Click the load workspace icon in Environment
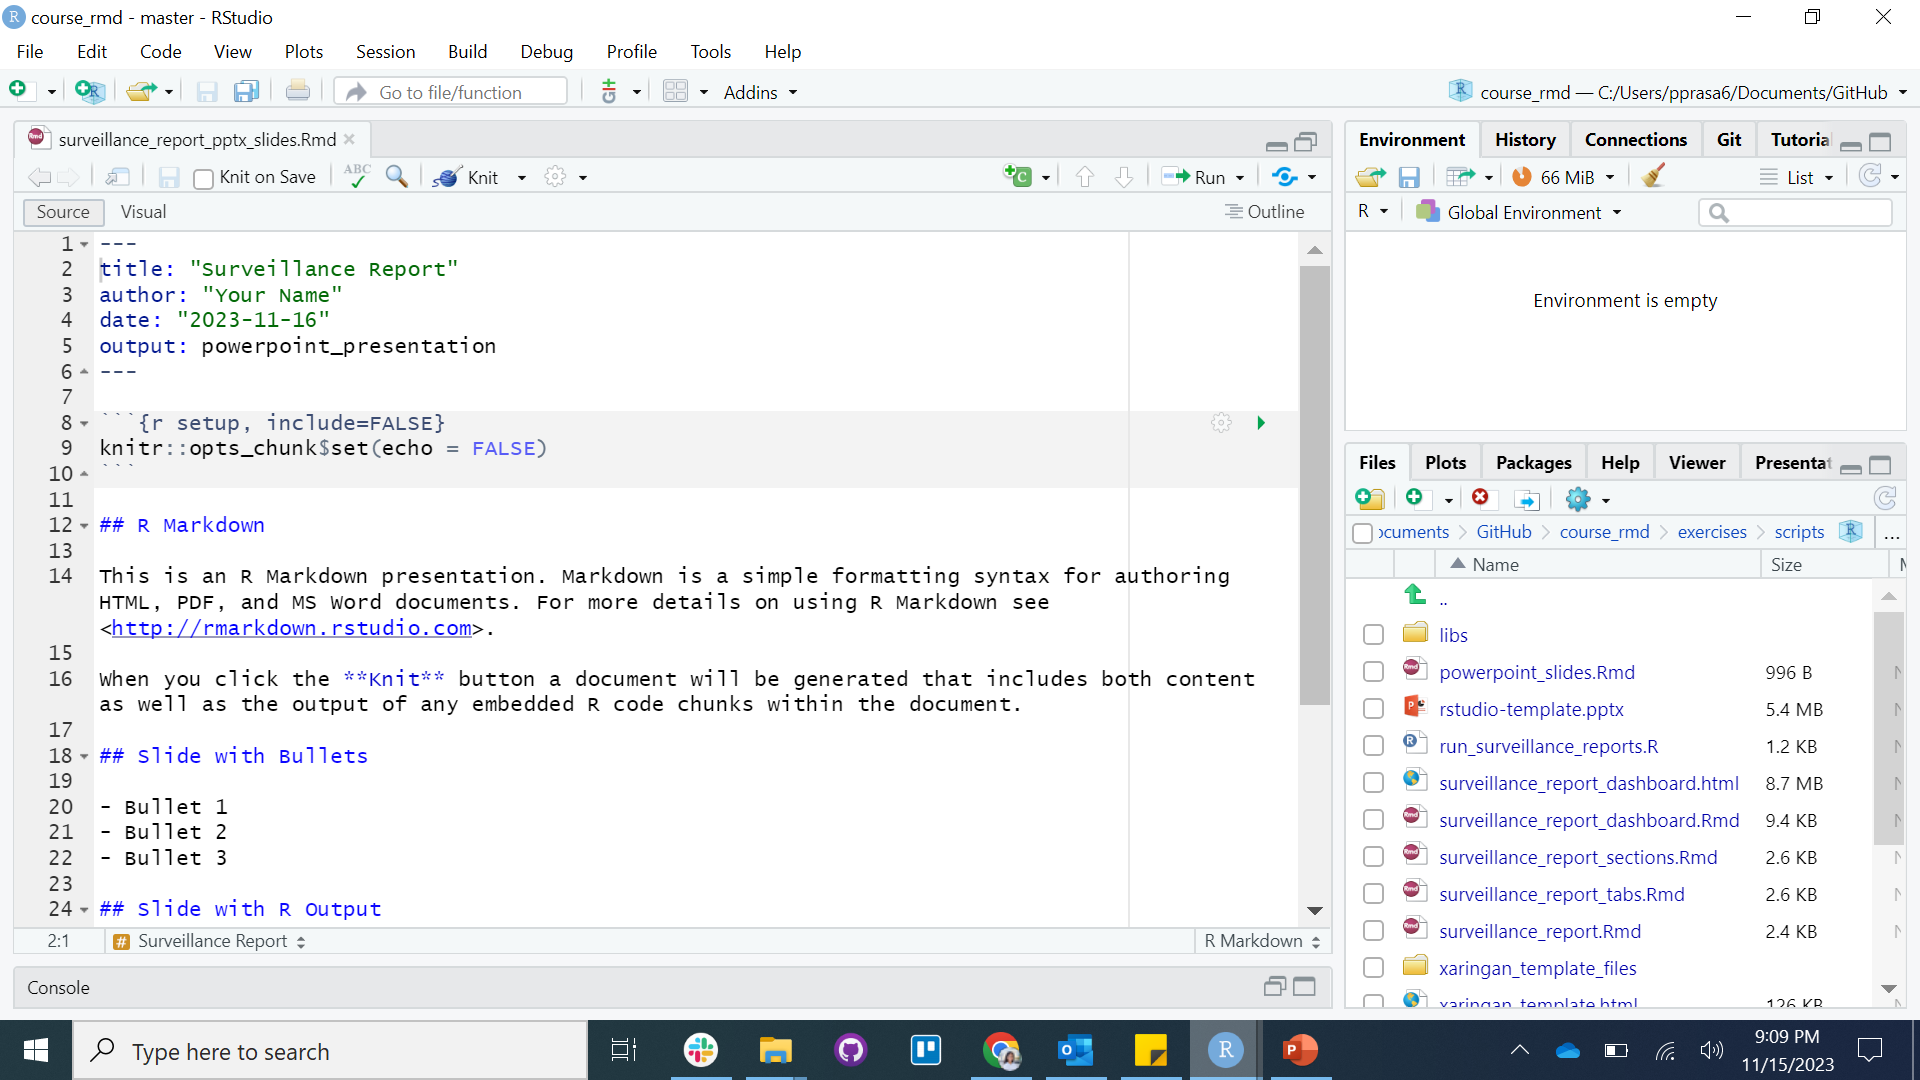Image resolution: width=1920 pixels, height=1080 pixels. [x=1370, y=177]
